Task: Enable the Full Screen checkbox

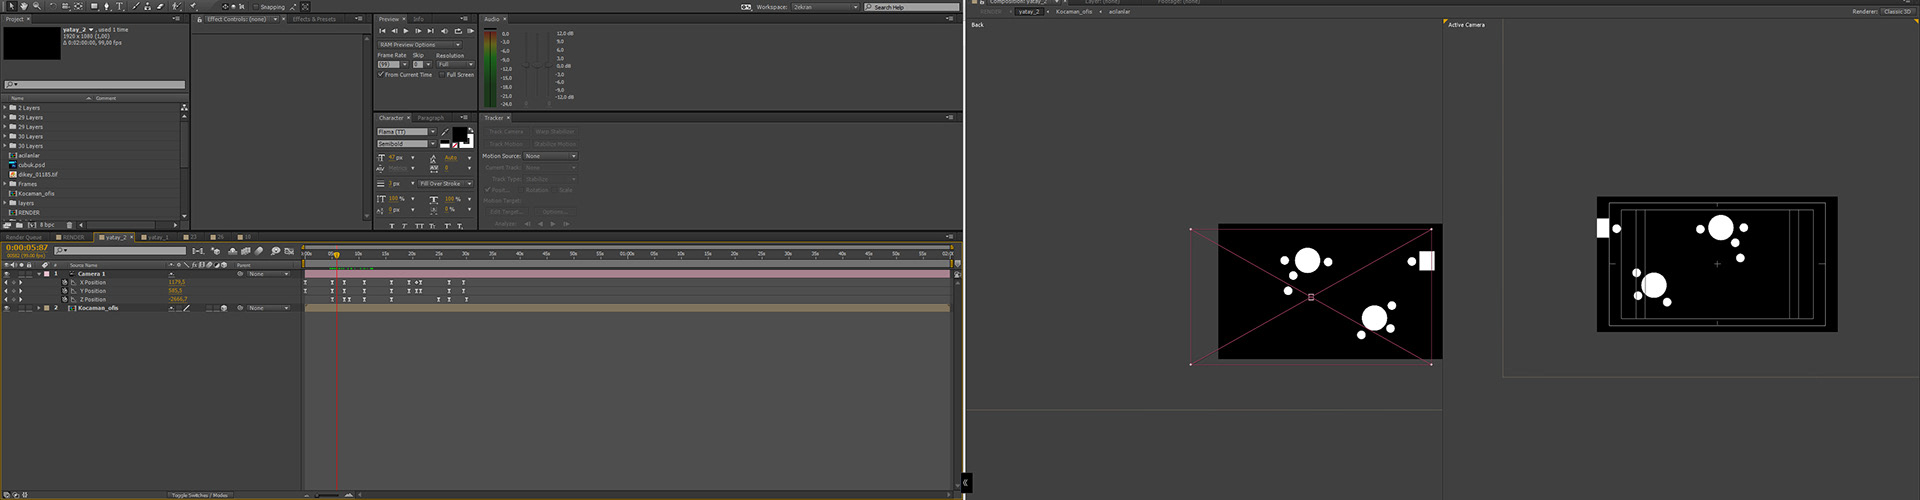Action: tap(442, 74)
